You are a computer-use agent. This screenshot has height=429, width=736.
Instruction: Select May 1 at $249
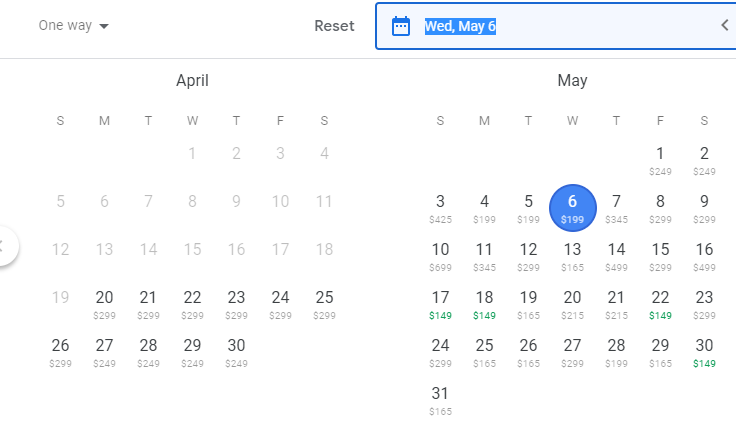coord(660,158)
